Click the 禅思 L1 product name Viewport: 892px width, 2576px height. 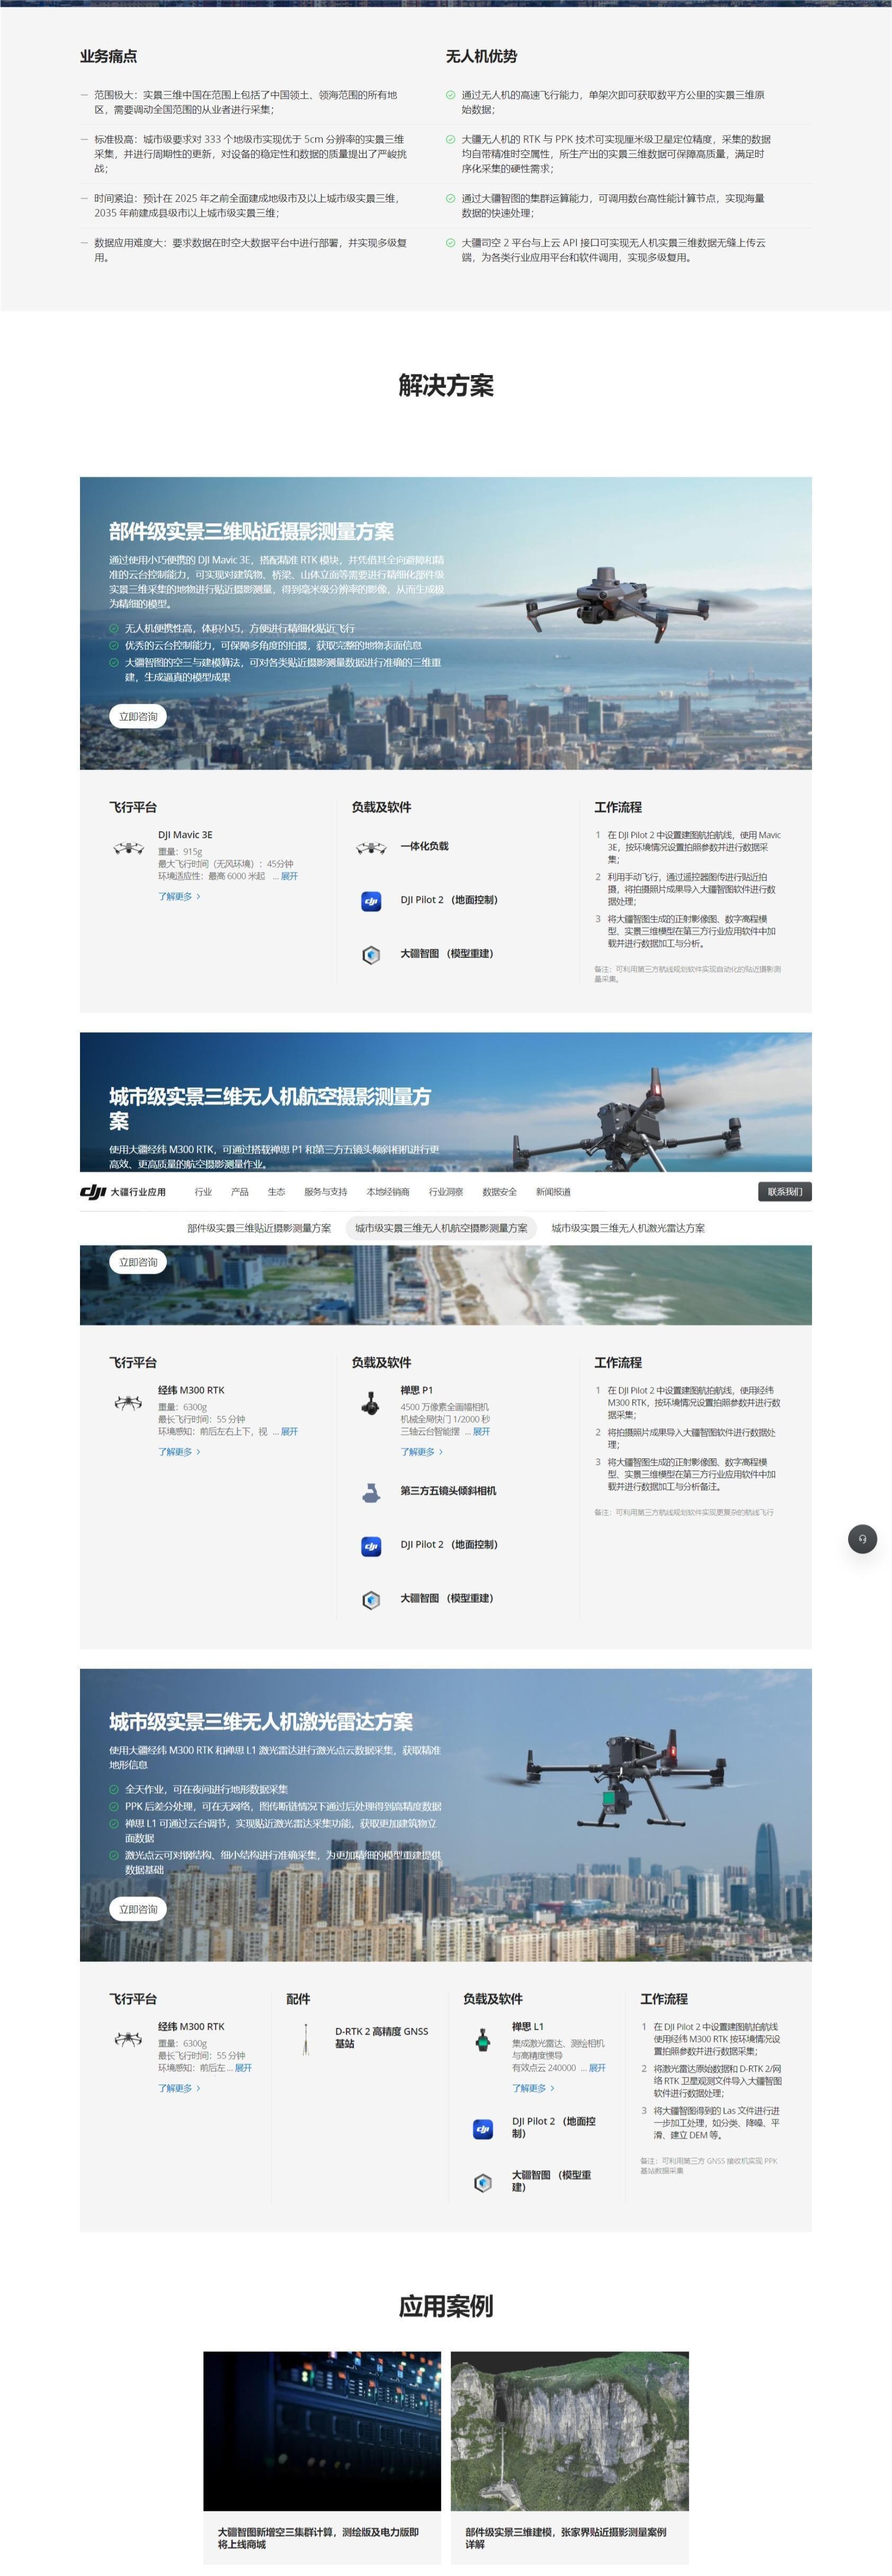[528, 2026]
